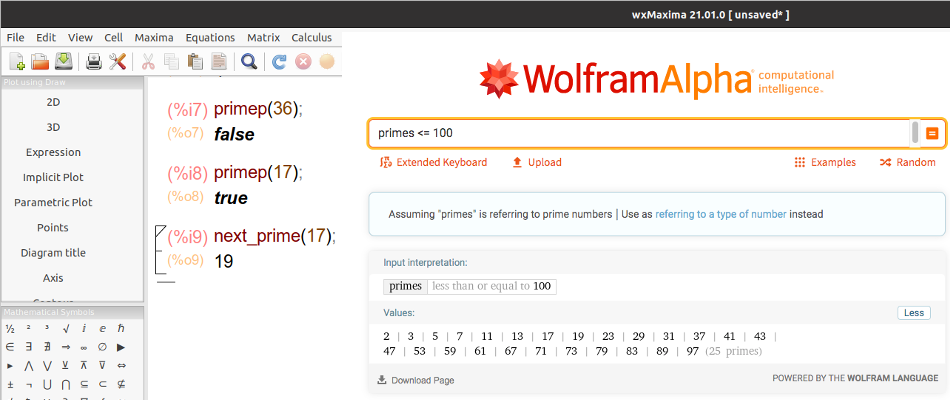The height and width of the screenshot is (400, 950).
Task: Insert the logical AND symbol ∧
Action: (28, 366)
